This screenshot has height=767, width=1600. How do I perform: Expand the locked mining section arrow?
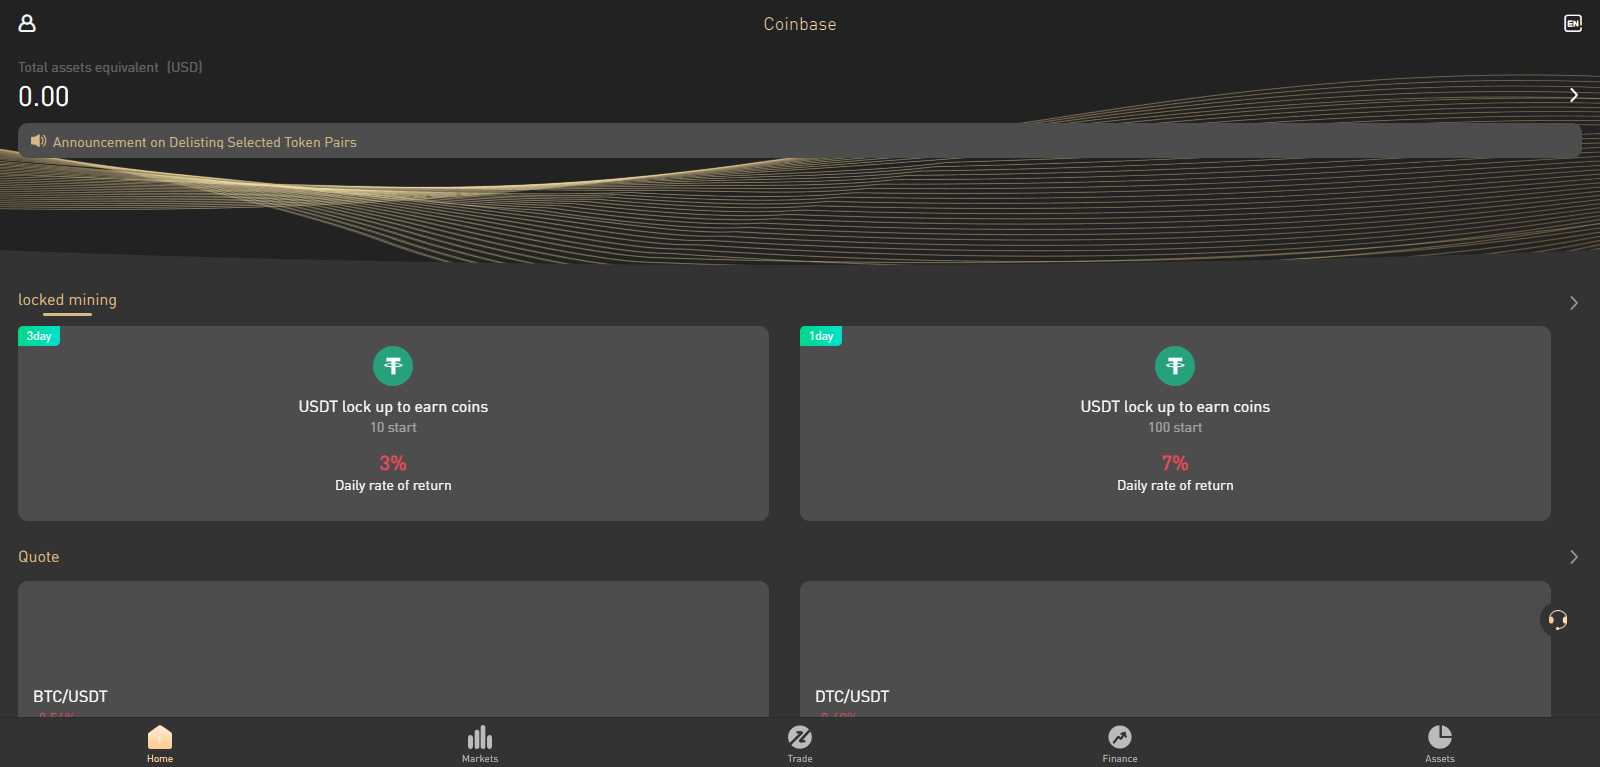pos(1573,303)
